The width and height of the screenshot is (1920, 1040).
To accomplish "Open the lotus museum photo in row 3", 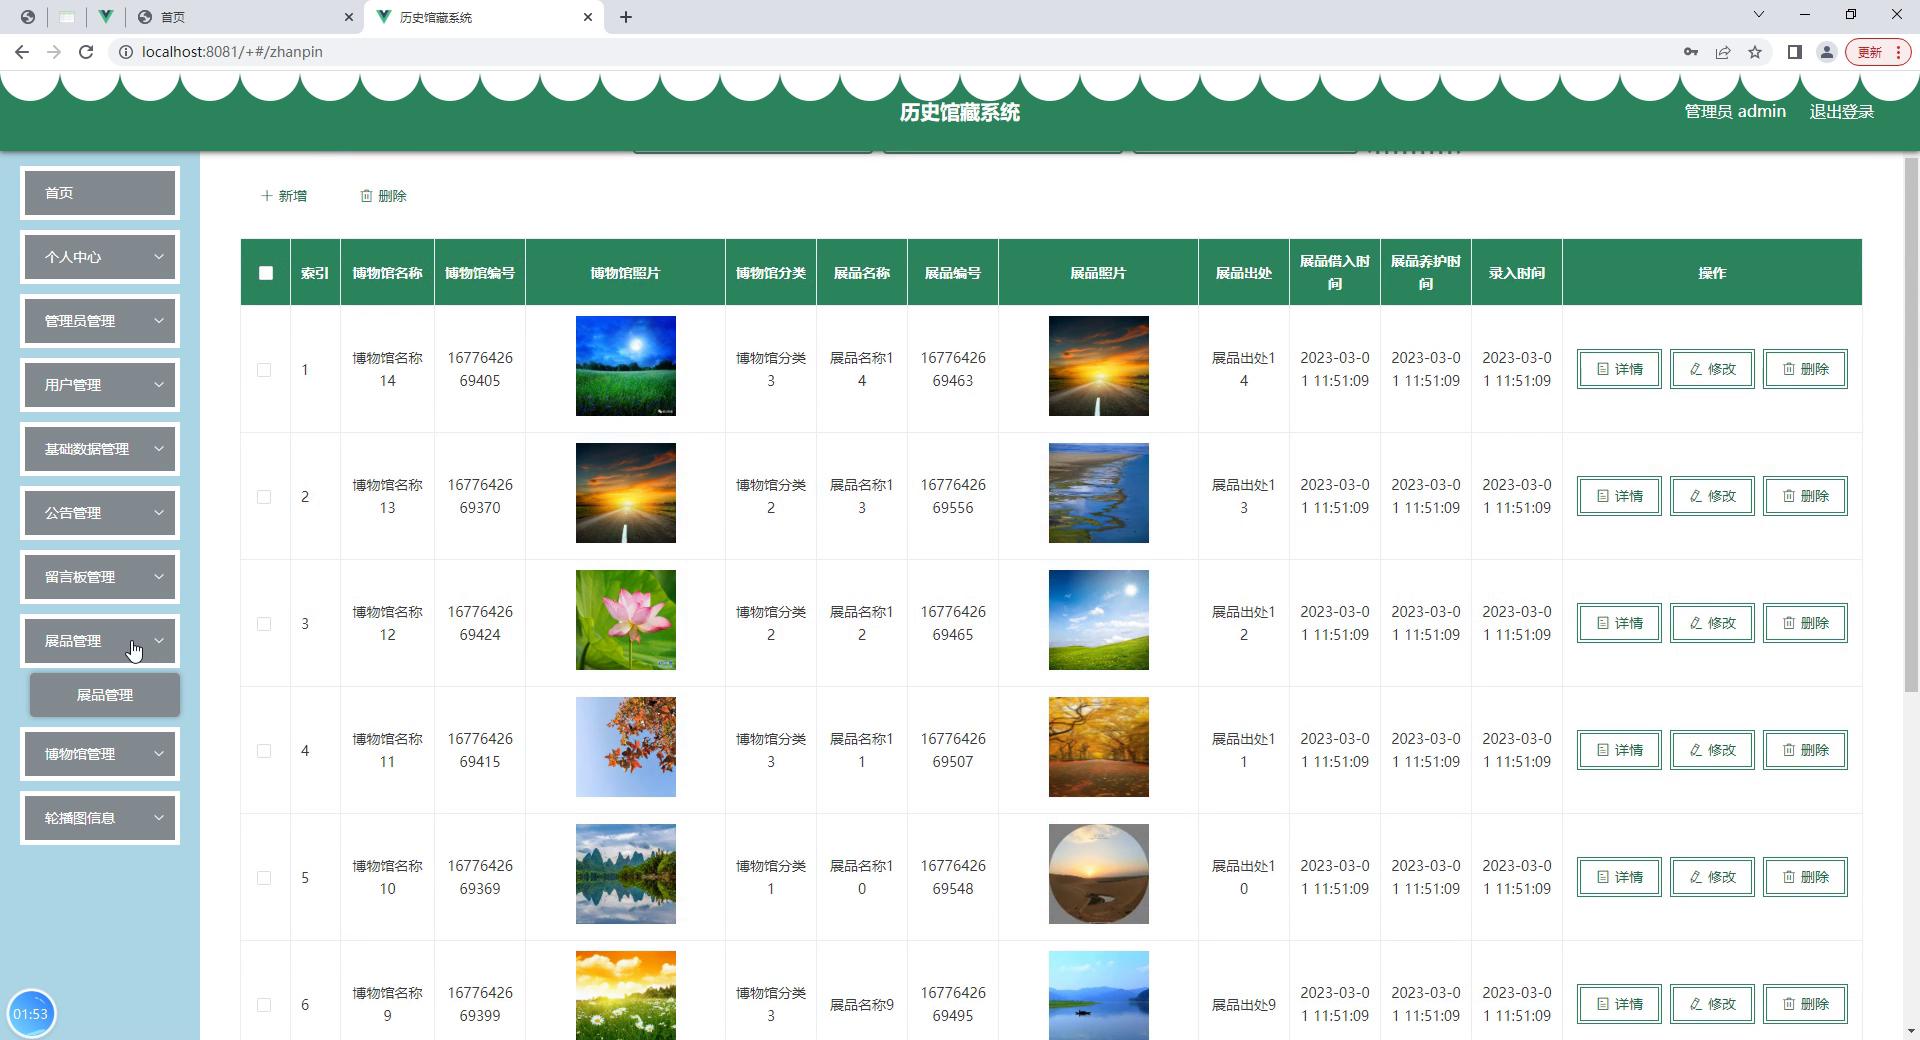I will tap(626, 620).
